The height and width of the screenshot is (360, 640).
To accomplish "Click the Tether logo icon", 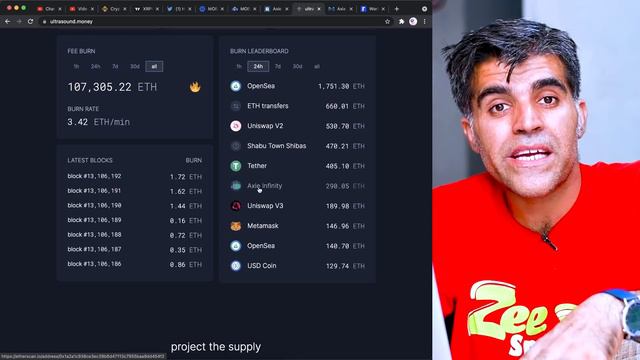I will click(x=236, y=166).
